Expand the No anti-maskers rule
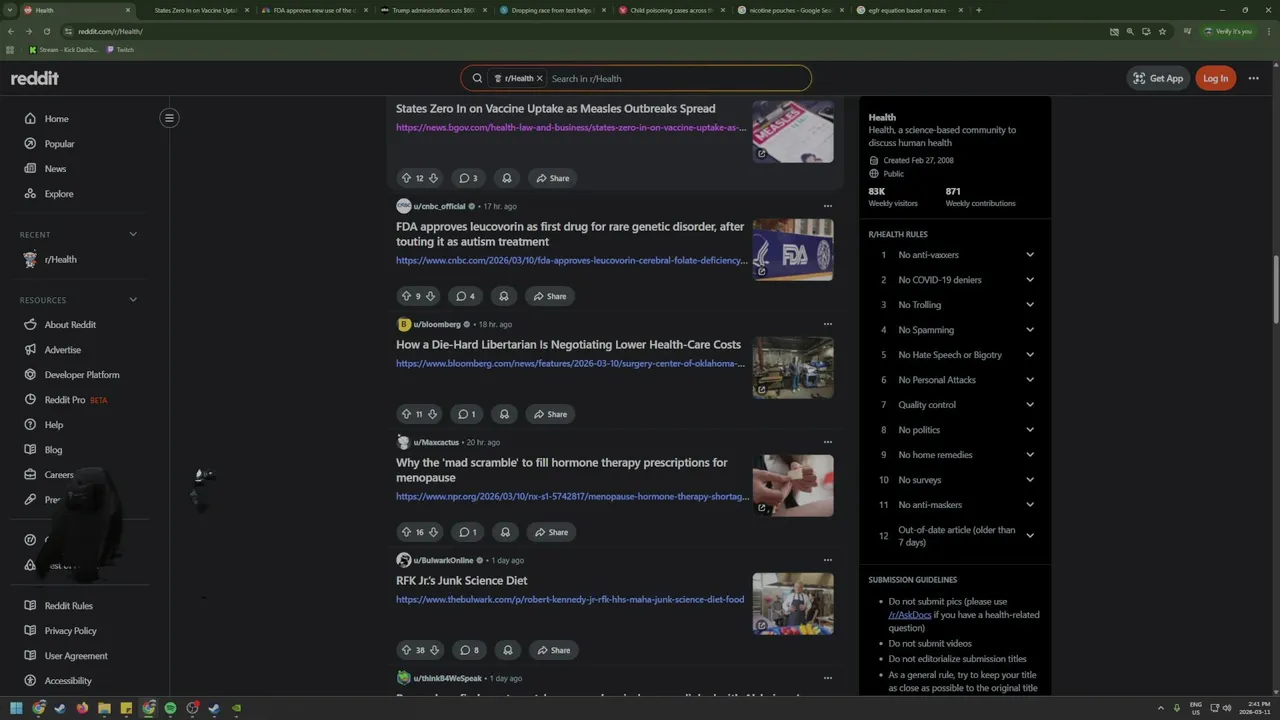Viewport: 1280px width, 720px height. coord(1029,505)
